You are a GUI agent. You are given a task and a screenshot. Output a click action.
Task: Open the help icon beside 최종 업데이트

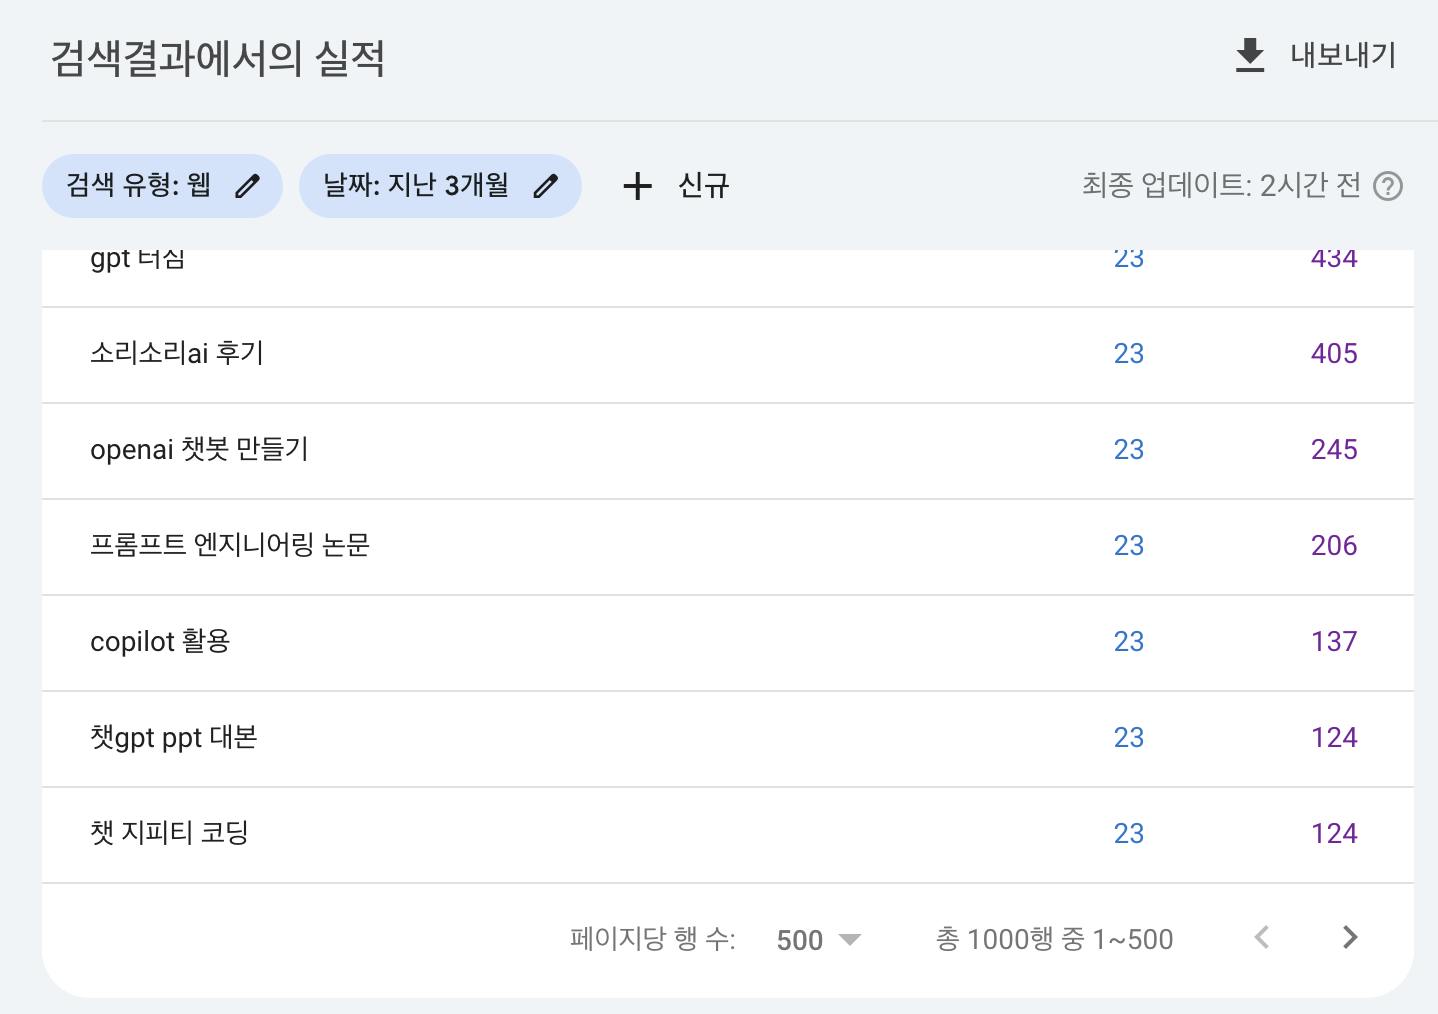[x=1388, y=186]
